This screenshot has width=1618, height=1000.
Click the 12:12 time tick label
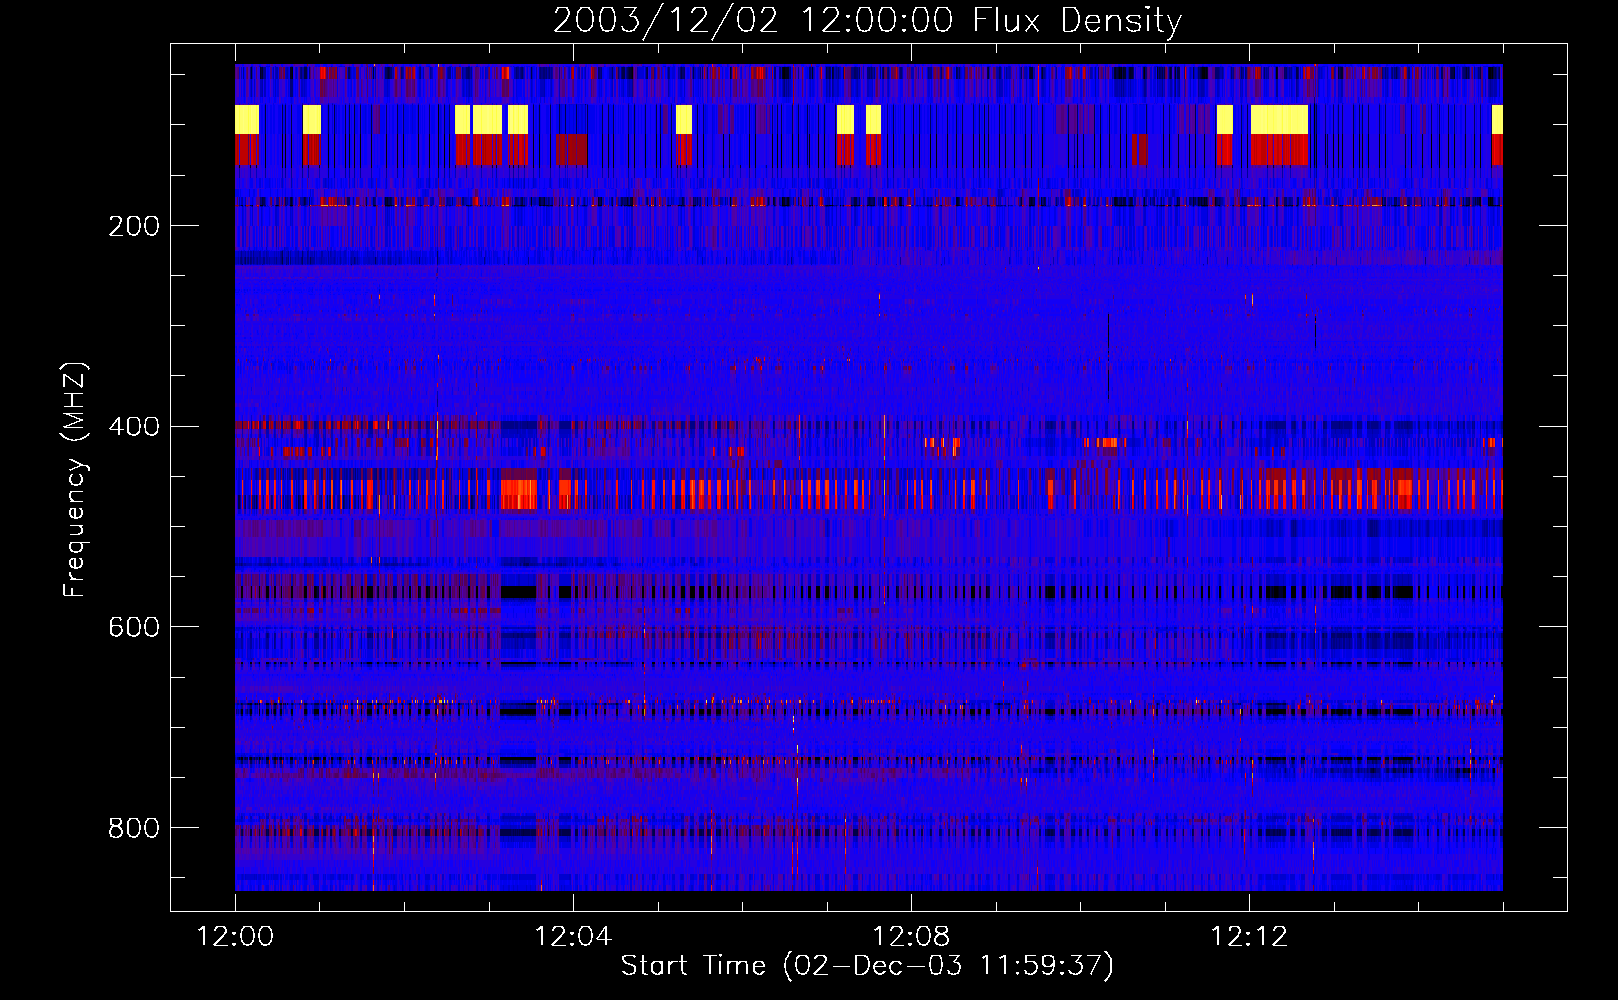point(1249,936)
